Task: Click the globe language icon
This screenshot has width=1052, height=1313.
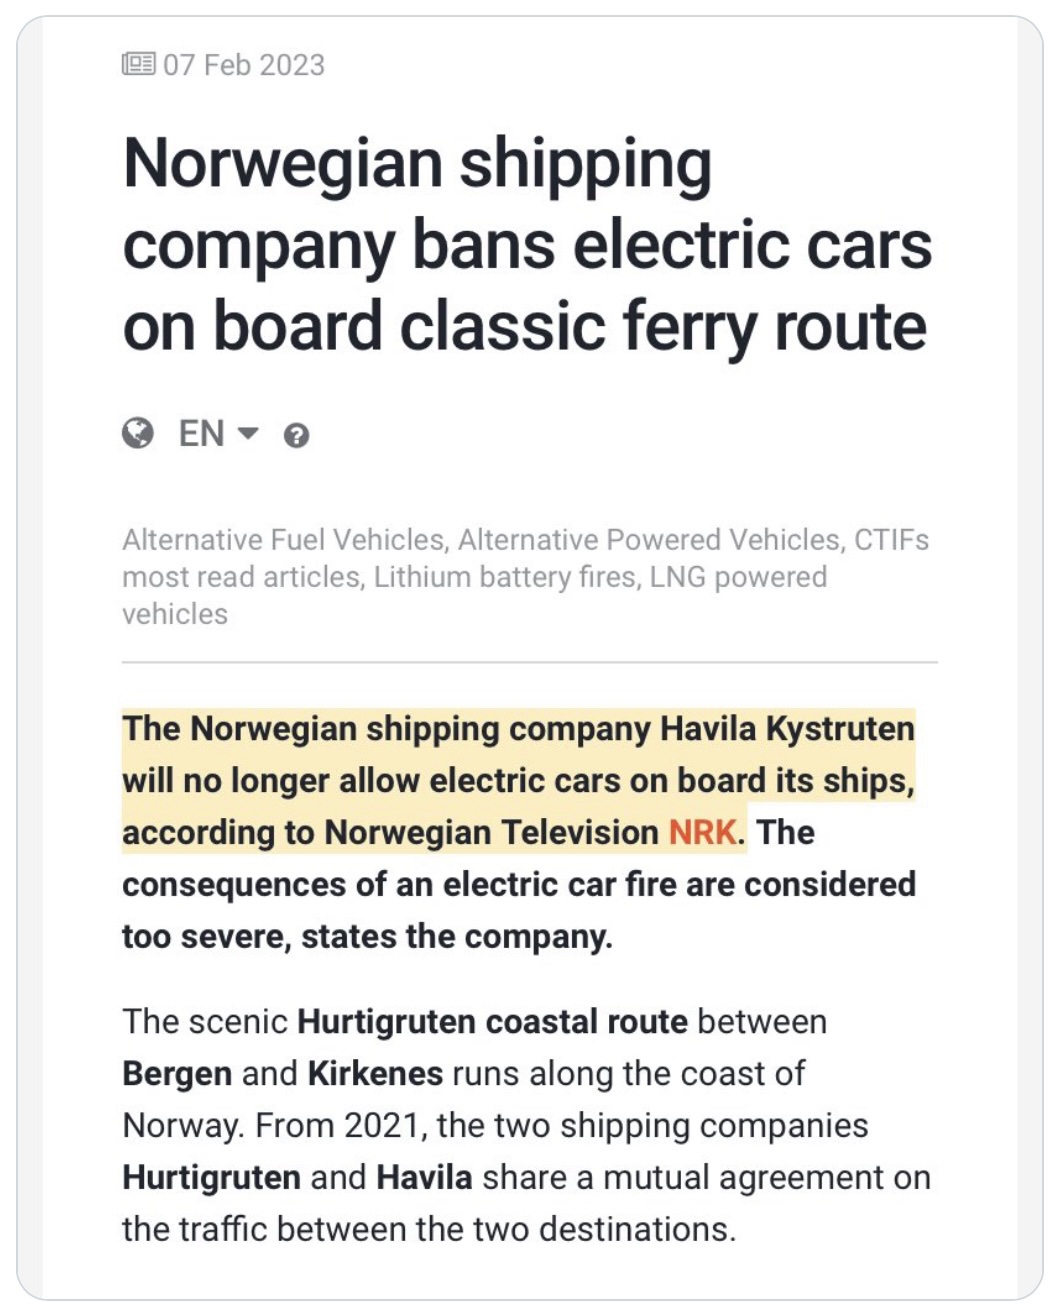Action: coord(138,433)
